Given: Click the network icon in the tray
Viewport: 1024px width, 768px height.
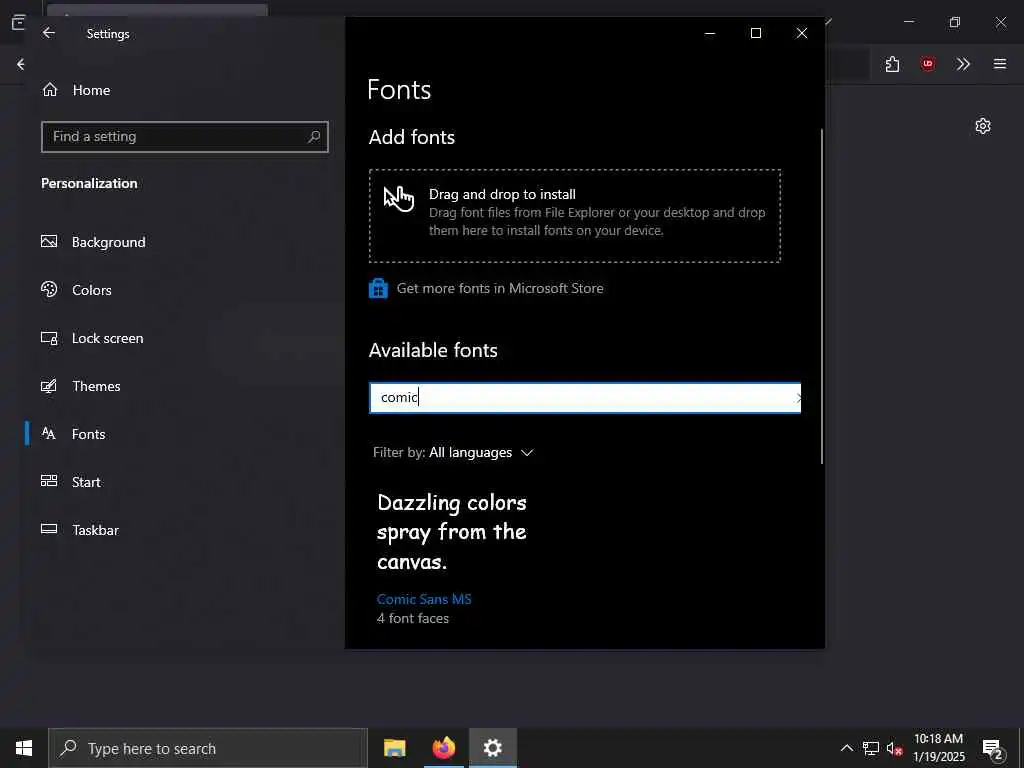Looking at the screenshot, I should (x=871, y=748).
